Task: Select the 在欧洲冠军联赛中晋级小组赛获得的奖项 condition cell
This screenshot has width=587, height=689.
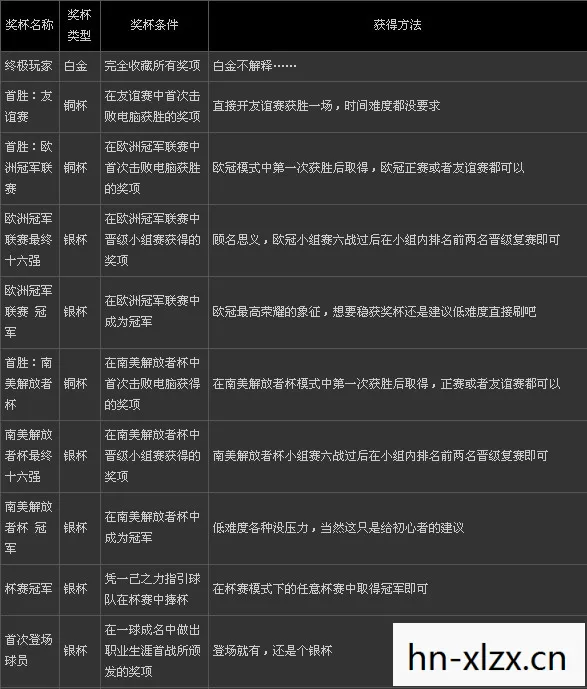Action: click(154, 240)
